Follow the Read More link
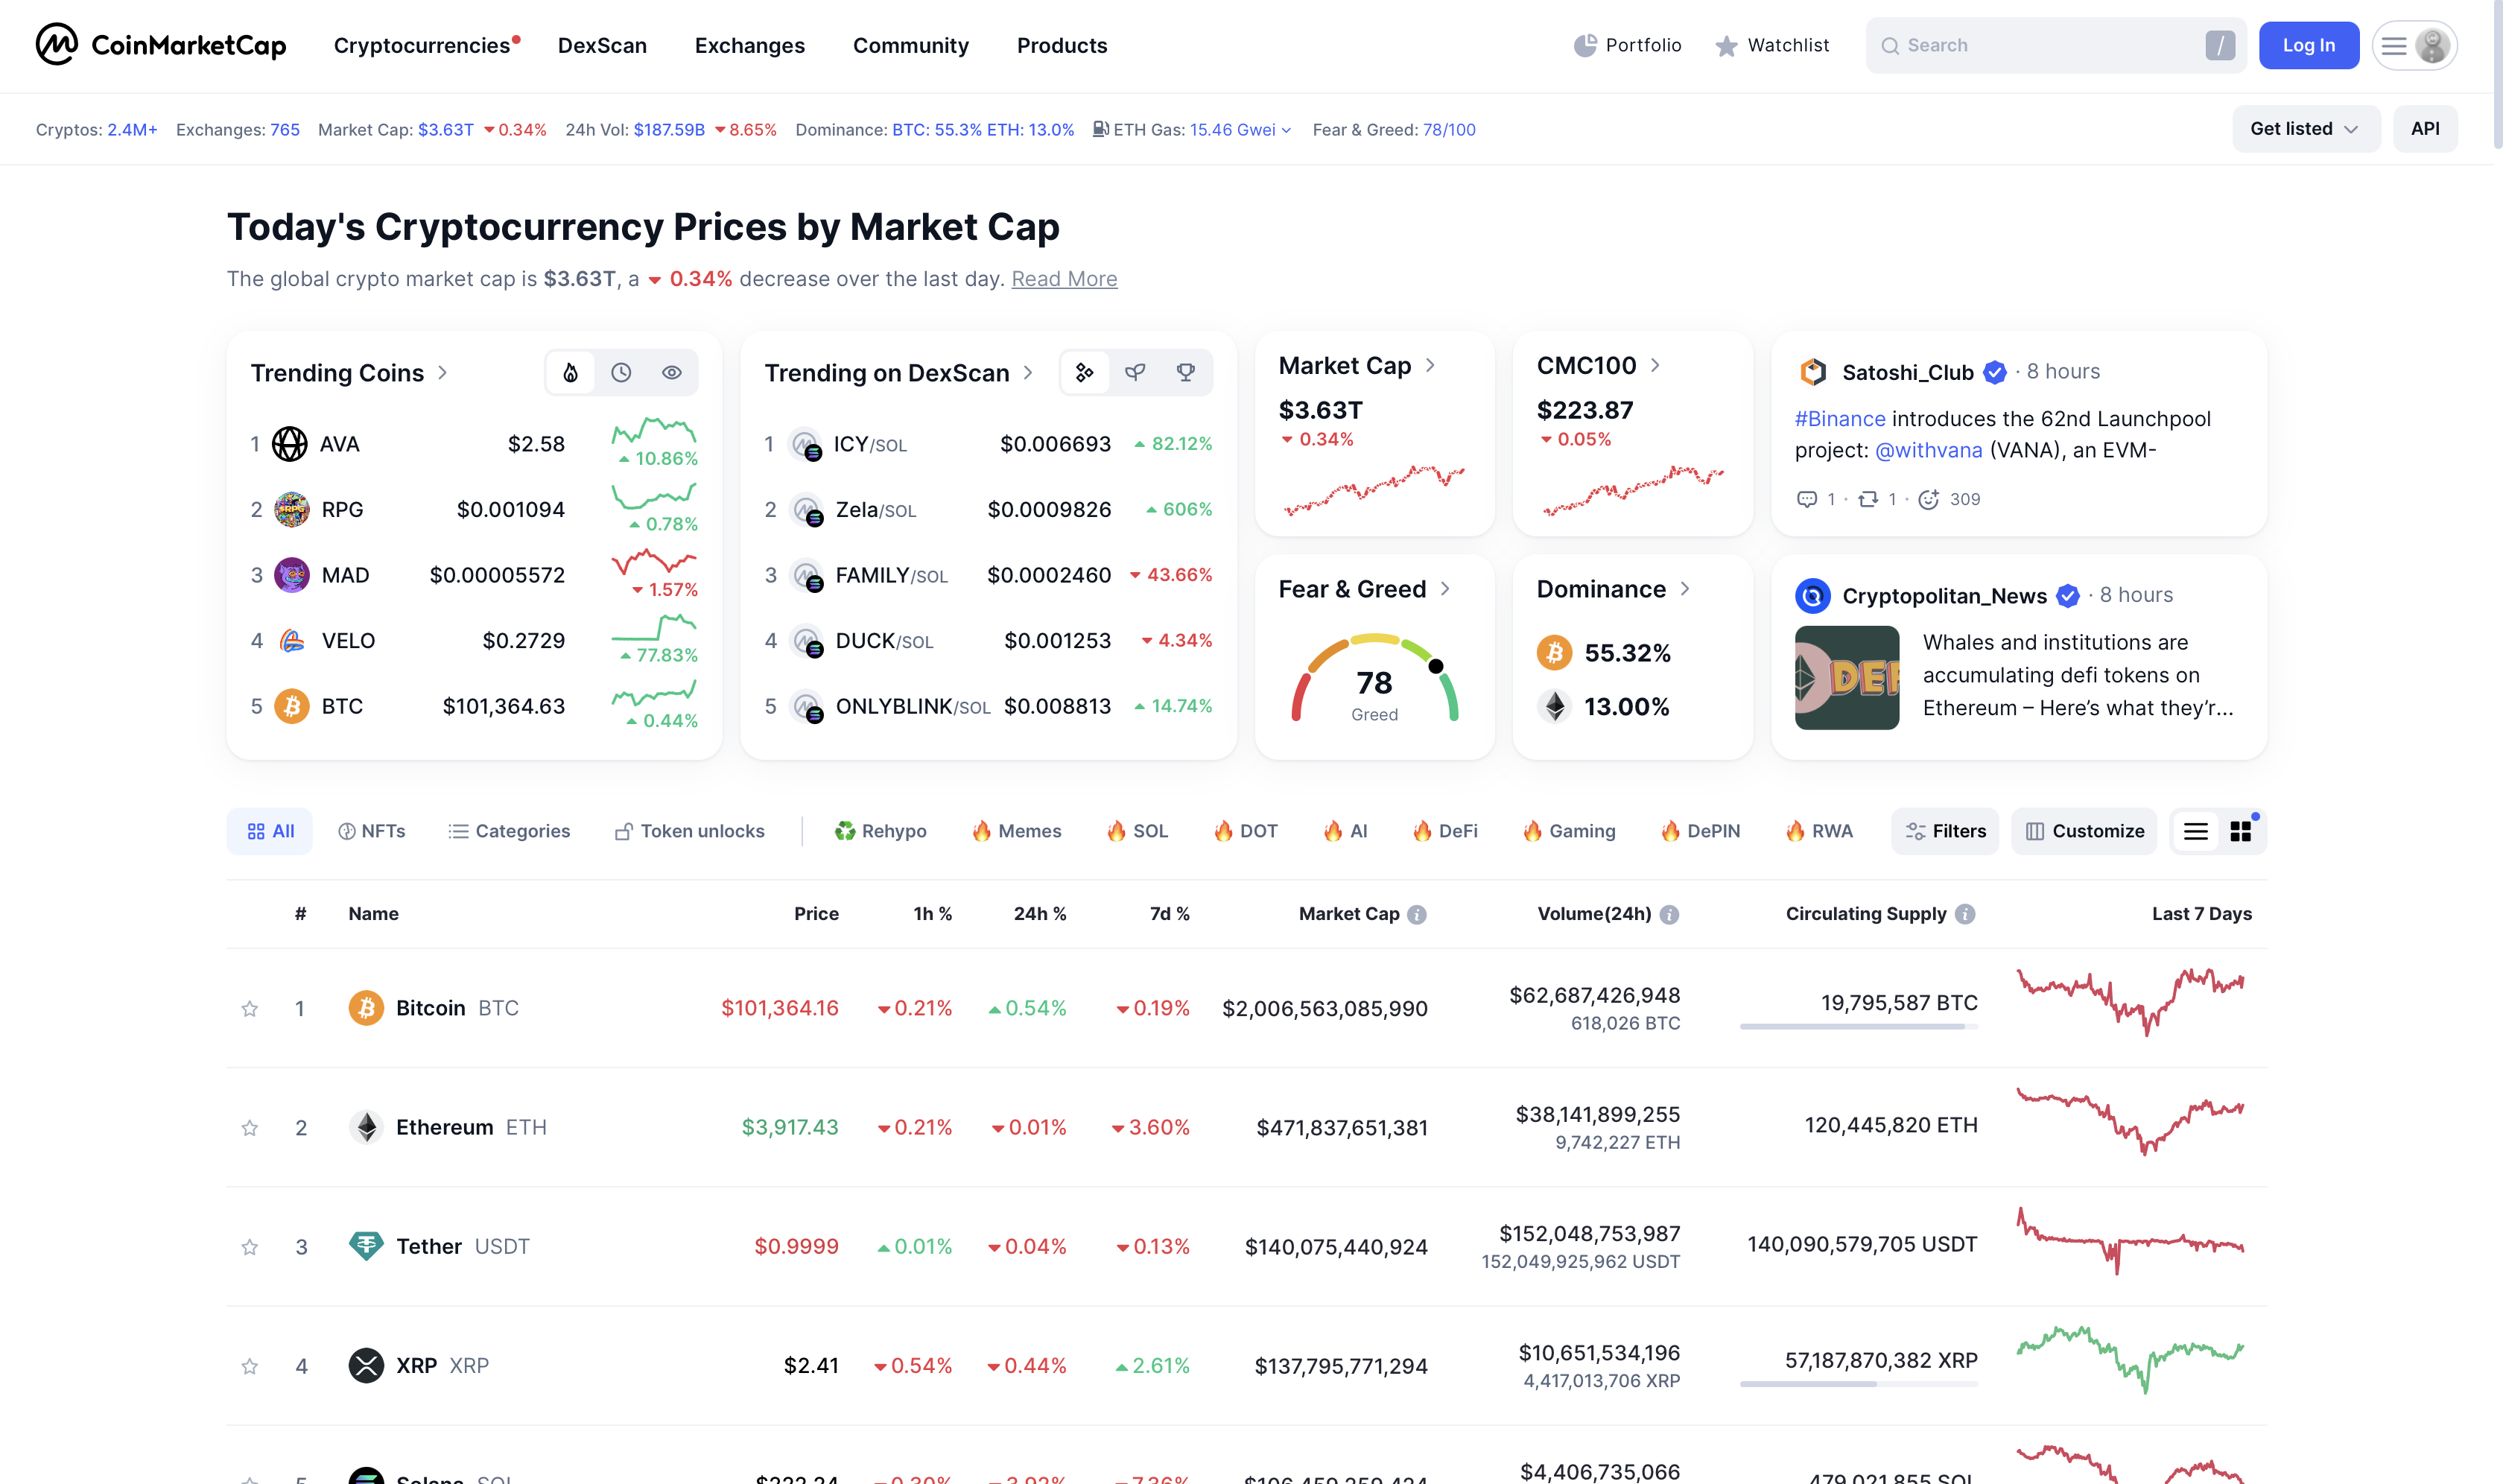 1064,279
